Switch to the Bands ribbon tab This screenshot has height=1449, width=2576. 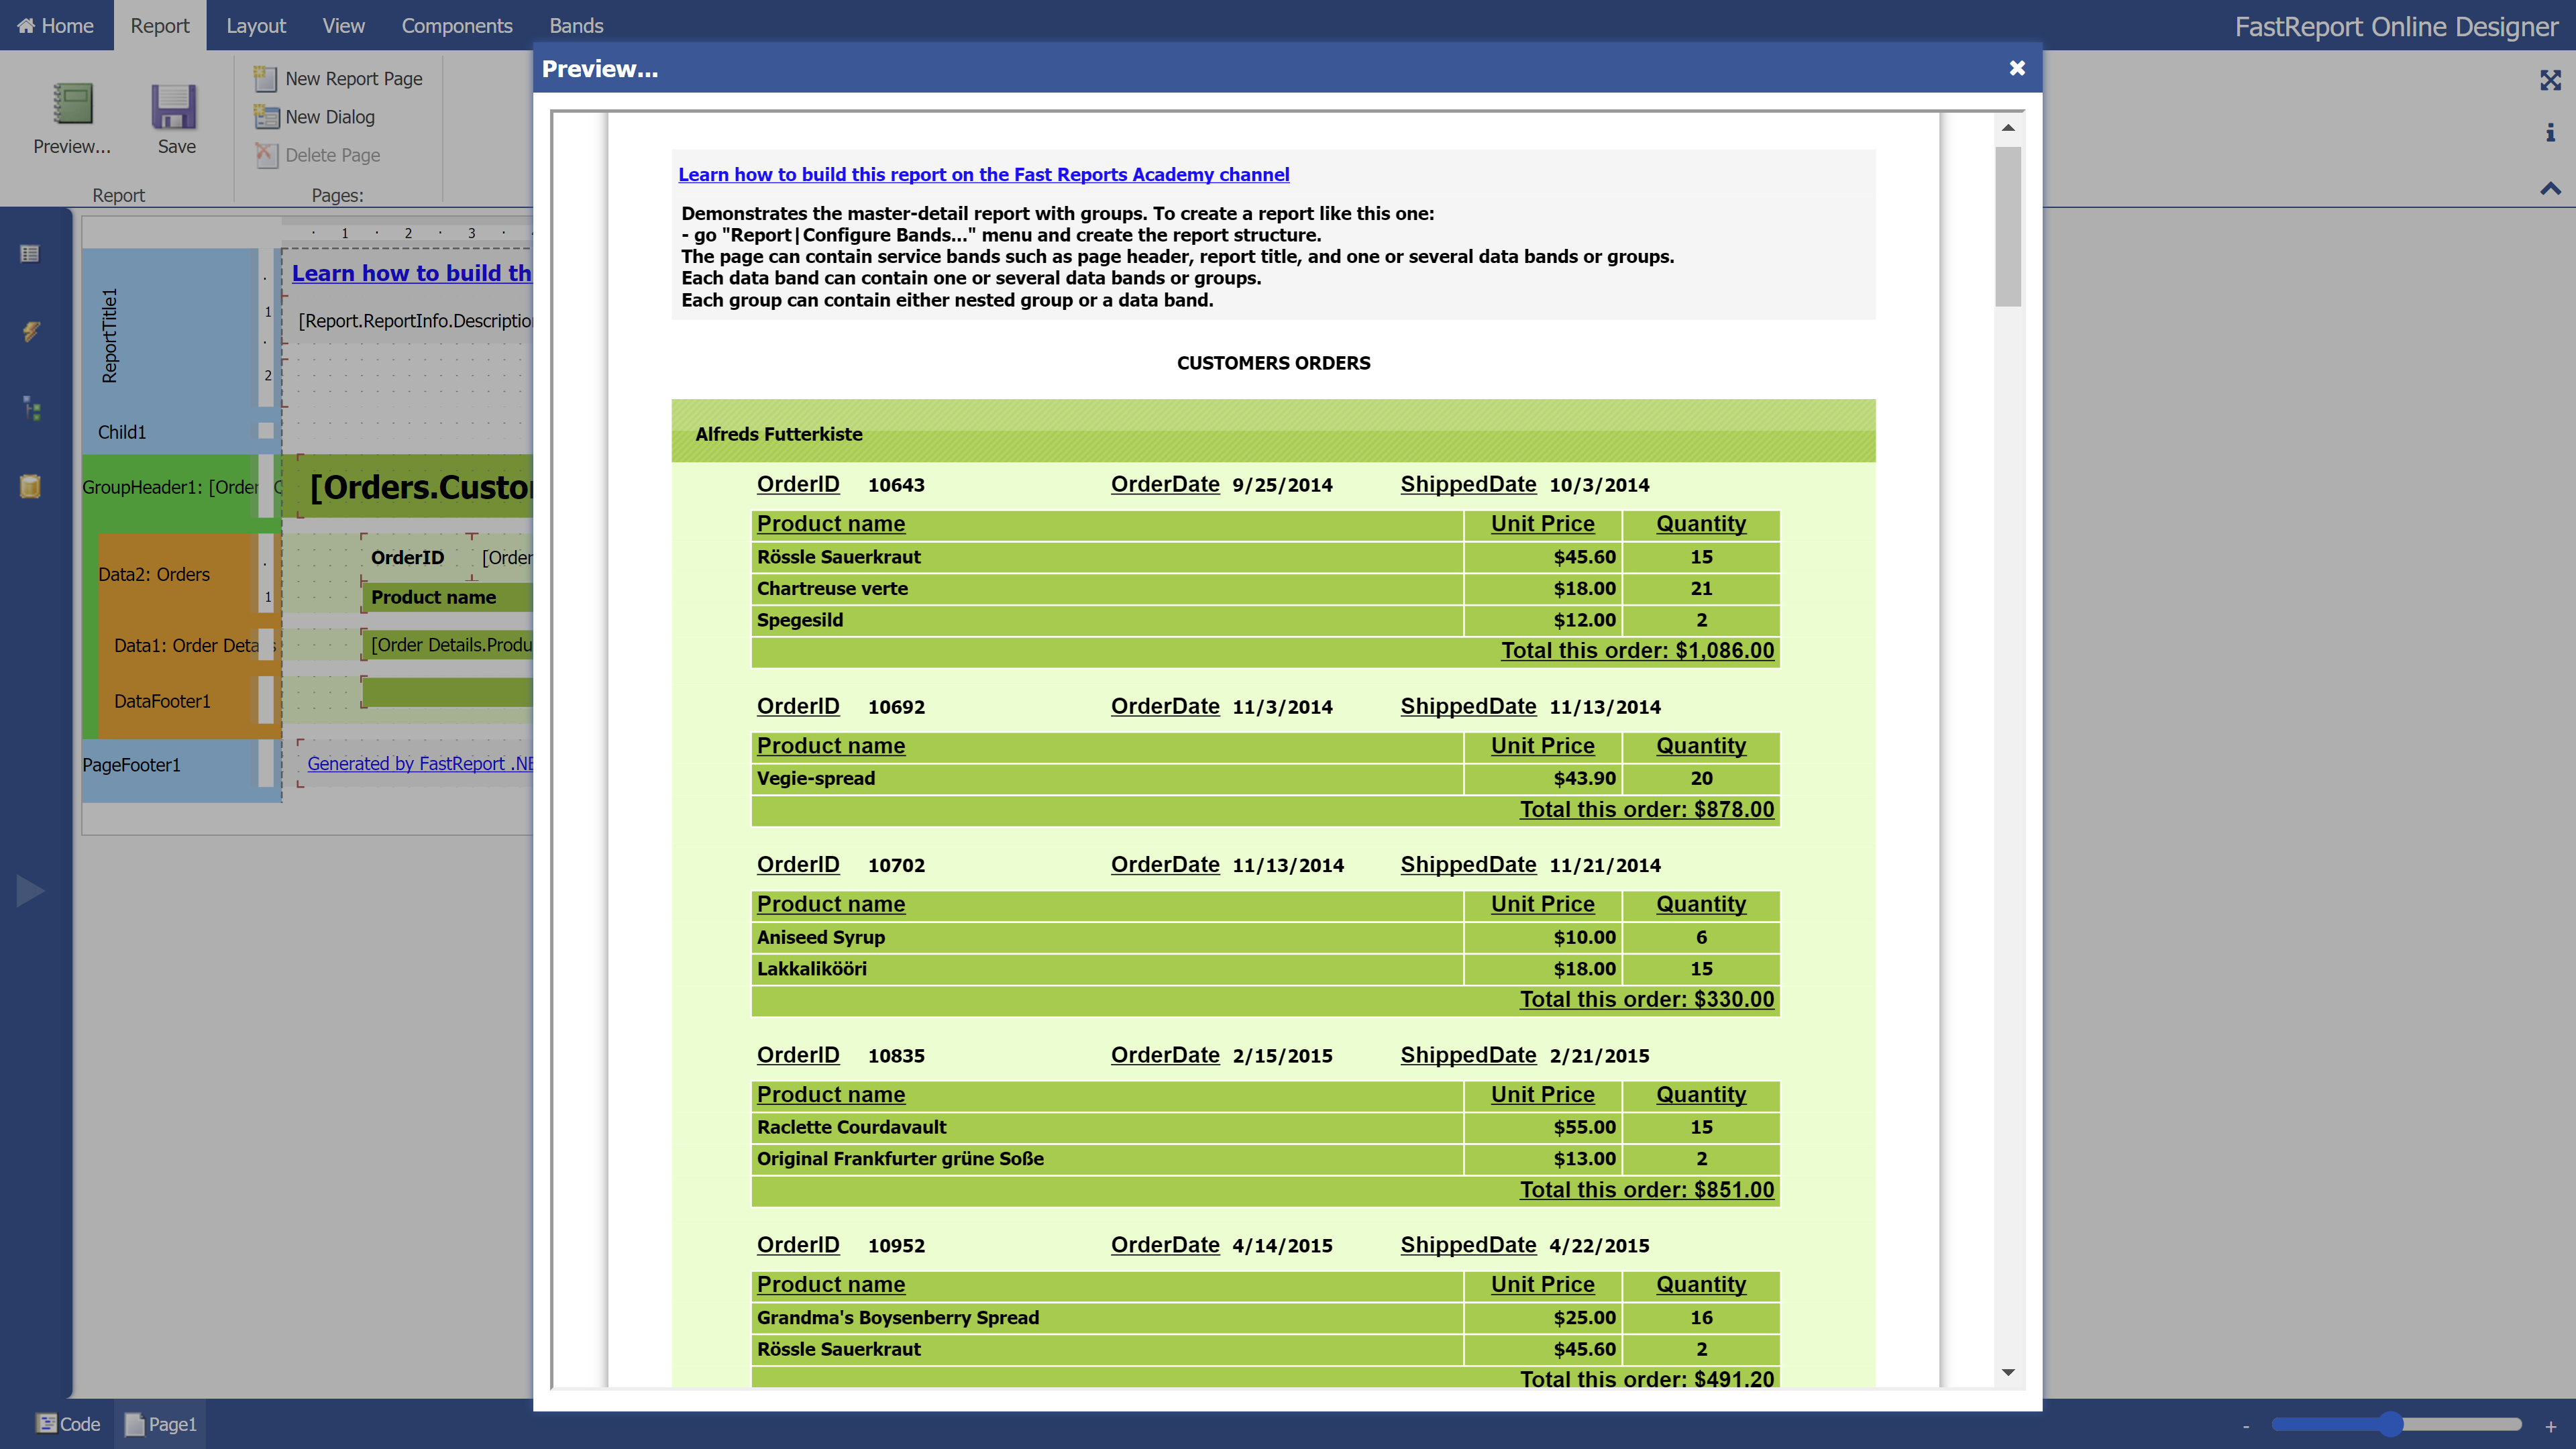(x=576, y=25)
